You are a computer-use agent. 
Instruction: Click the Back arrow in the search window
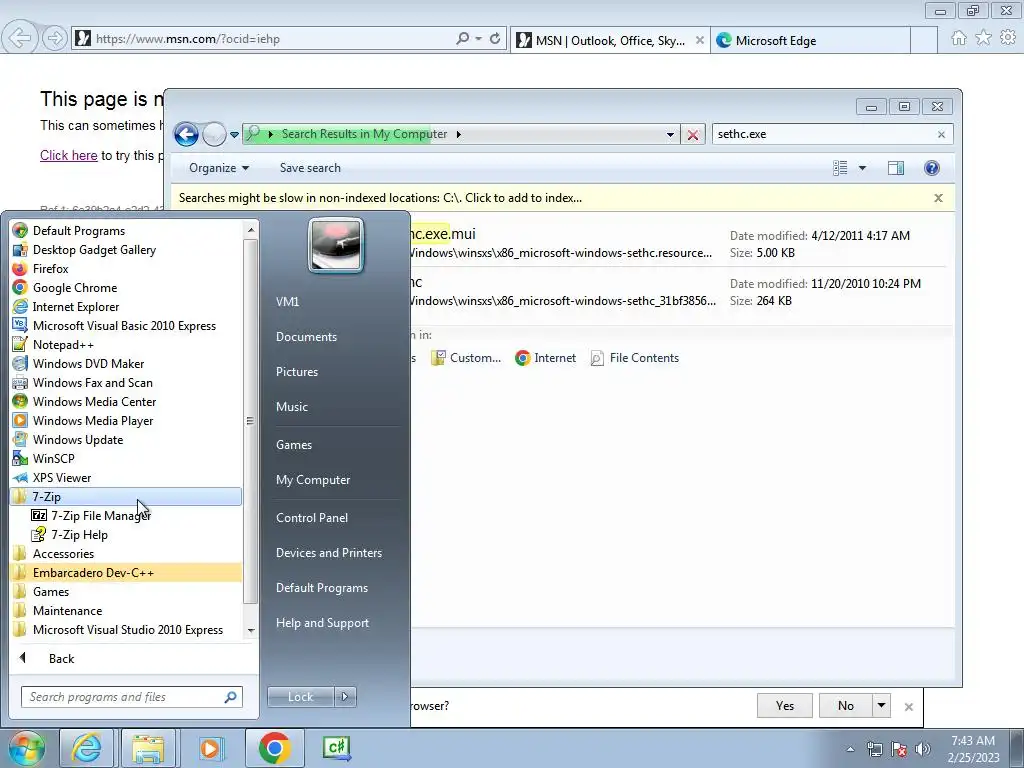click(x=186, y=135)
